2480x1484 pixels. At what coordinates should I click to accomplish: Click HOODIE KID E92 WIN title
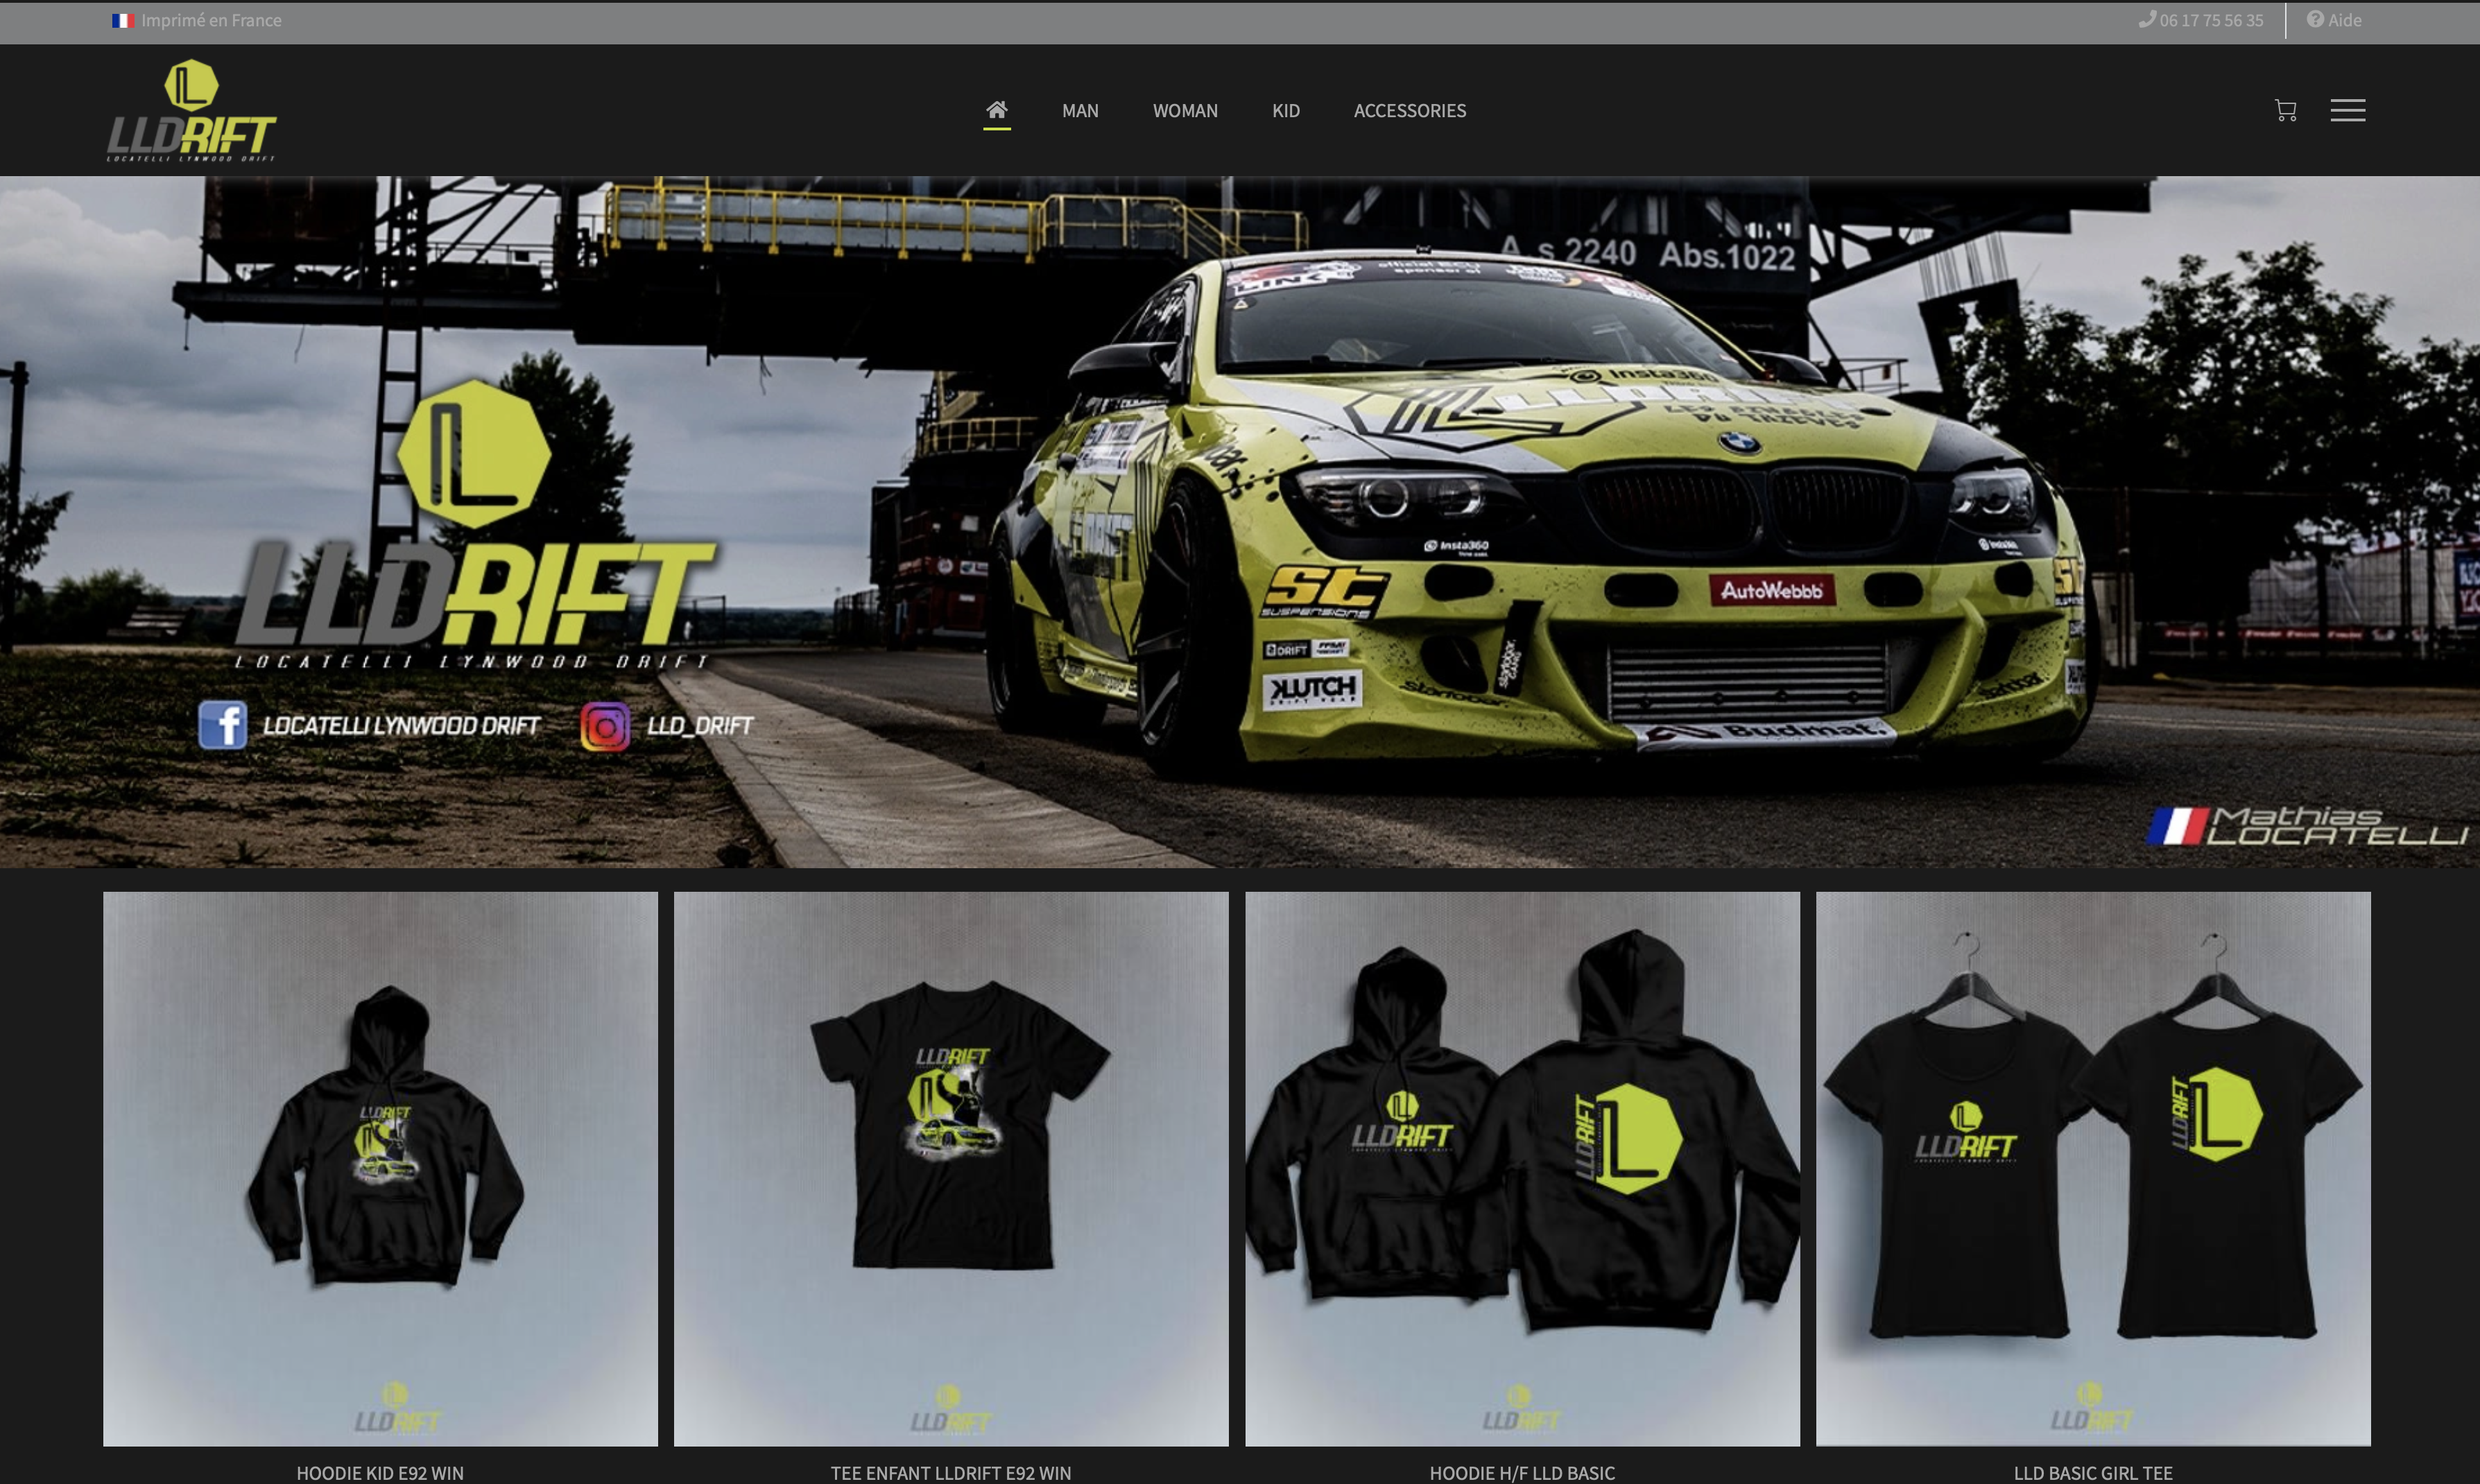pyautogui.click(x=380, y=1473)
